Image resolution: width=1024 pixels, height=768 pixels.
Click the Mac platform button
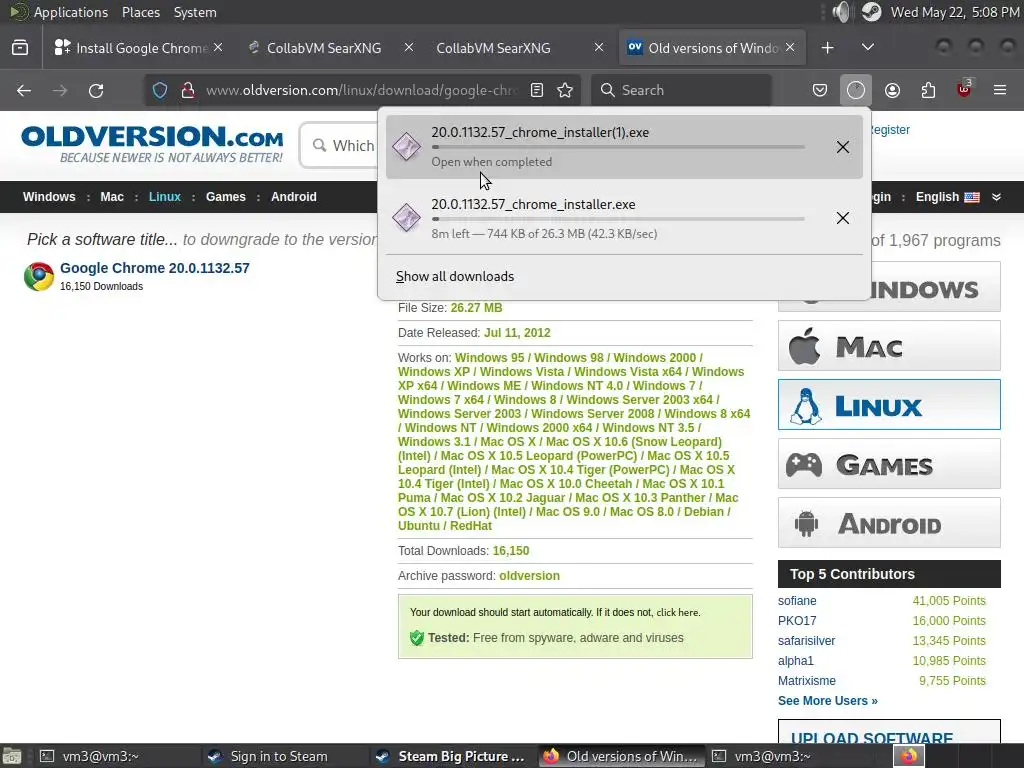pos(889,346)
